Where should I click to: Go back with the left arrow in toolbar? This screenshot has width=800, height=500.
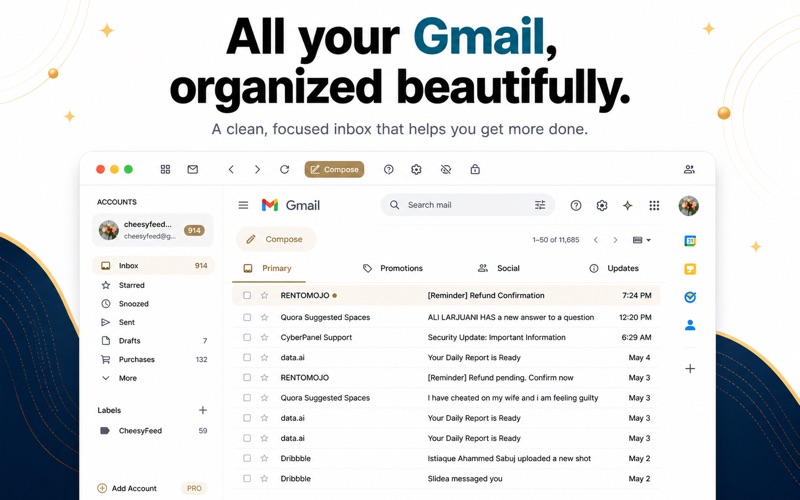point(231,169)
